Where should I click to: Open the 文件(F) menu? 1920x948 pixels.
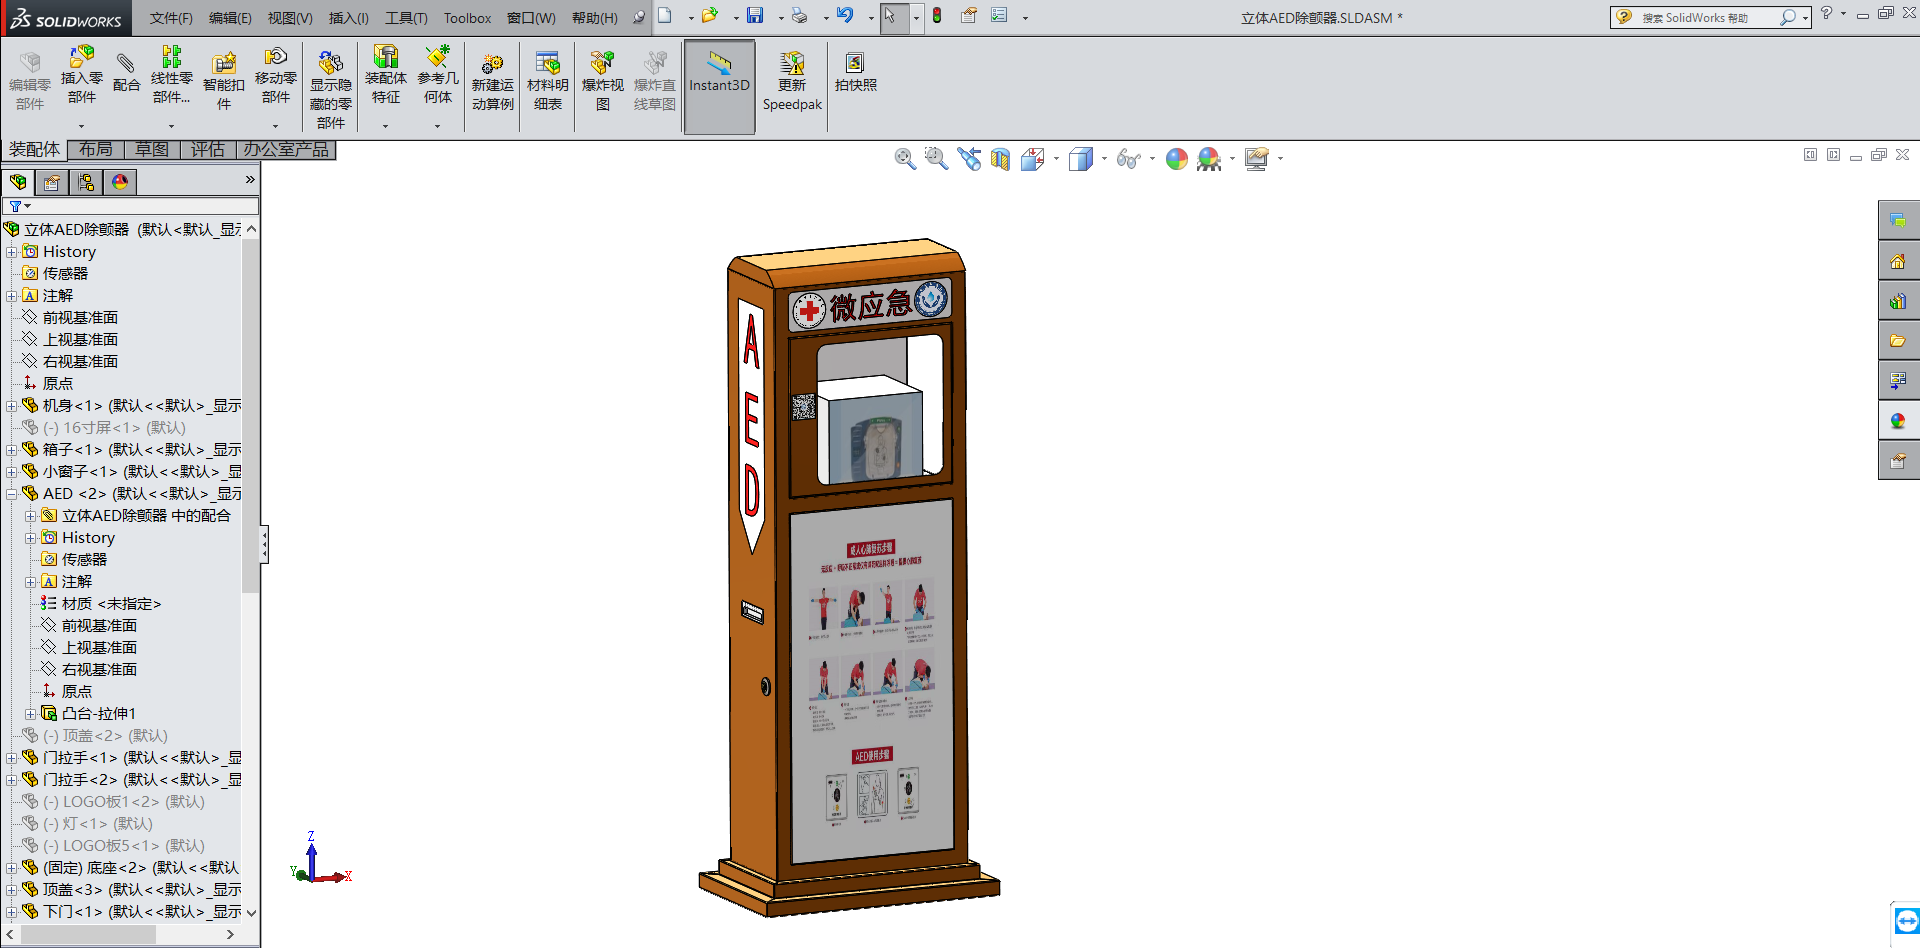tap(171, 18)
